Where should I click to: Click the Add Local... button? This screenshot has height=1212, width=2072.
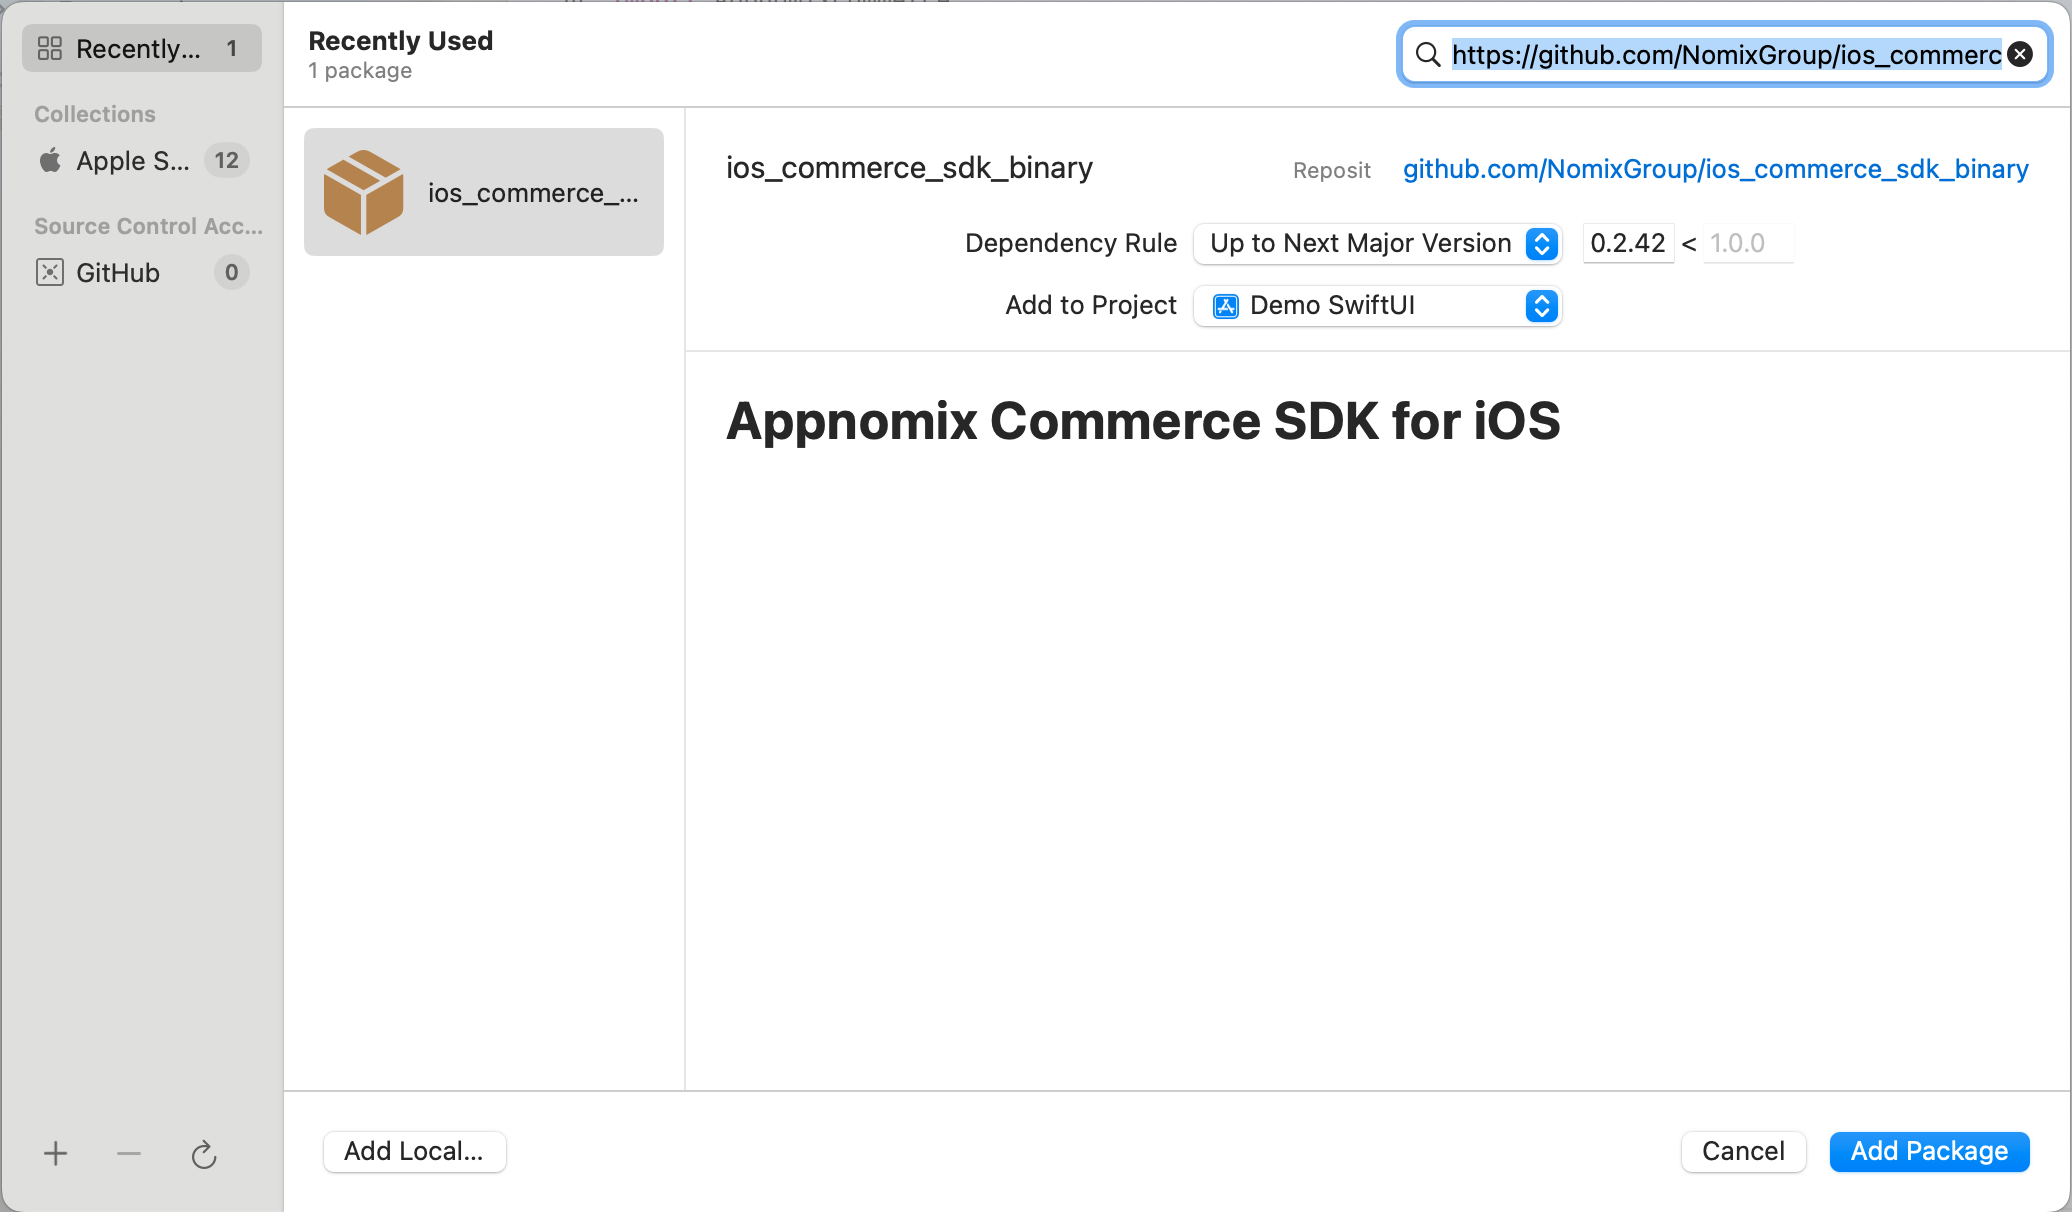pos(414,1152)
